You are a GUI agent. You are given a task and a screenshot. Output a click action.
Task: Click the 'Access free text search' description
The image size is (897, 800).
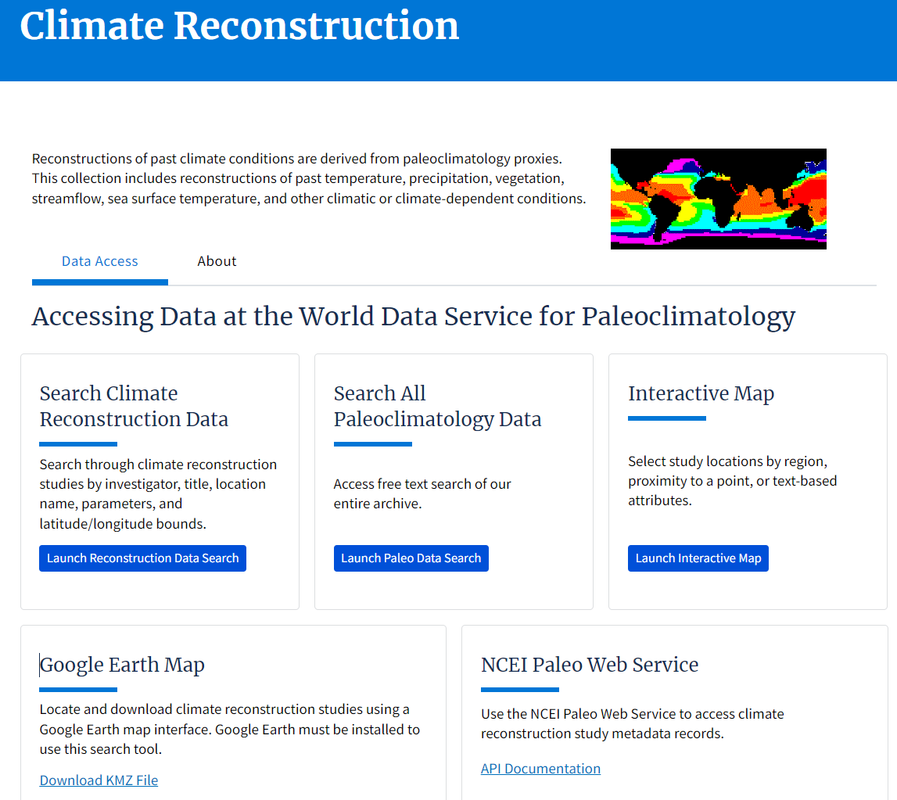pyautogui.click(x=422, y=493)
